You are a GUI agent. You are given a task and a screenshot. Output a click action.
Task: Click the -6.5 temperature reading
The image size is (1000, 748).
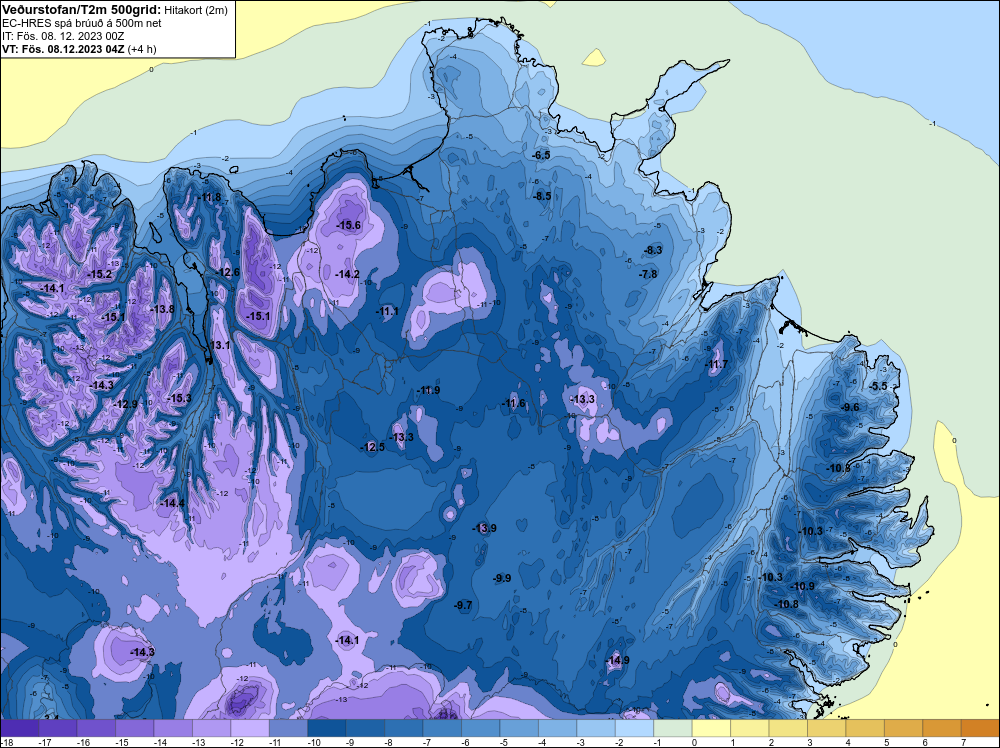(x=541, y=155)
